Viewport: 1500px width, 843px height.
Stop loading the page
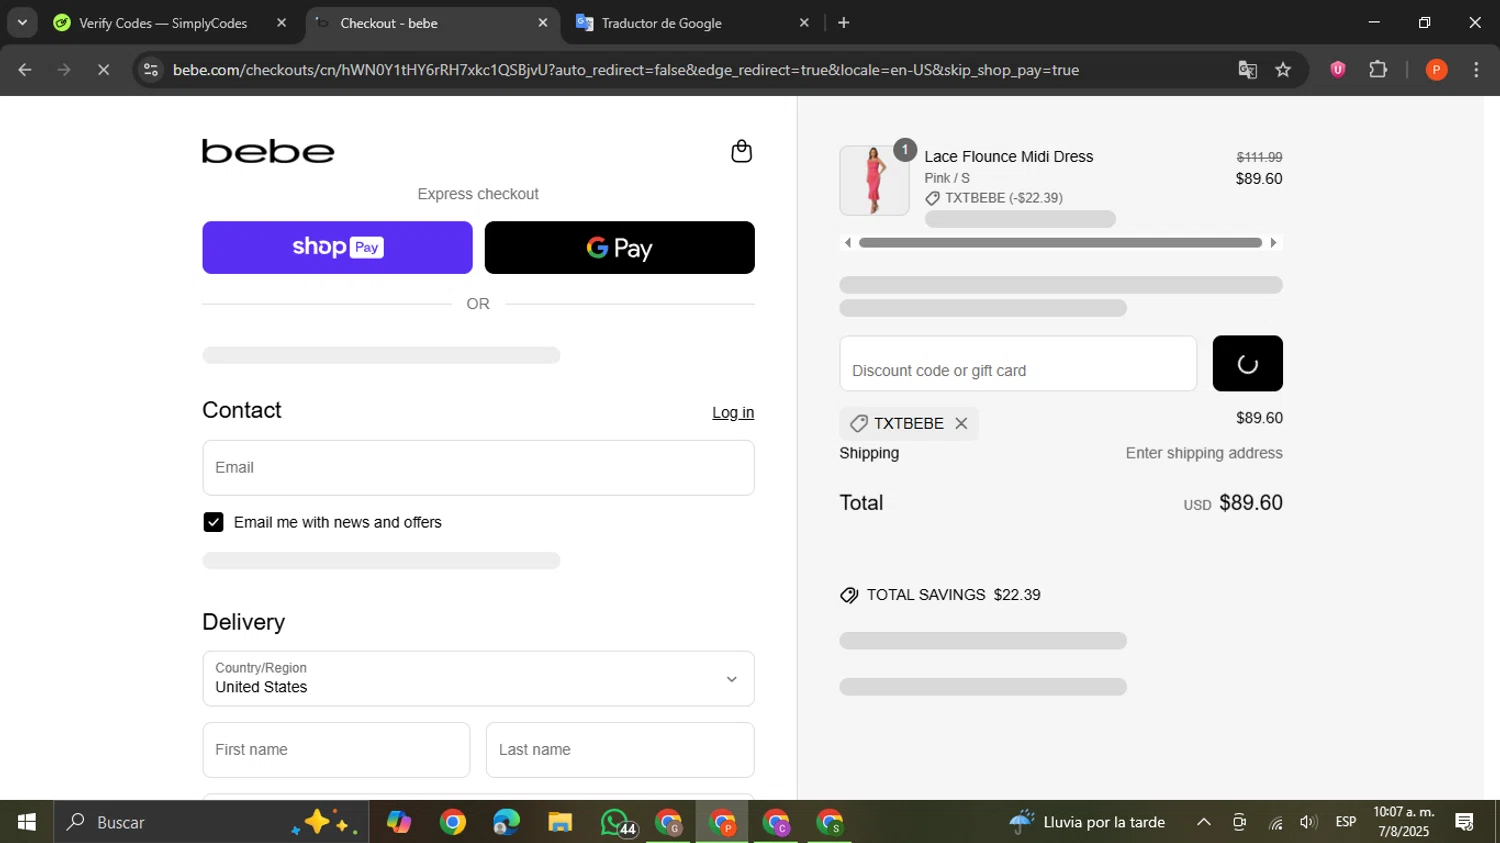click(x=103, y=70)
